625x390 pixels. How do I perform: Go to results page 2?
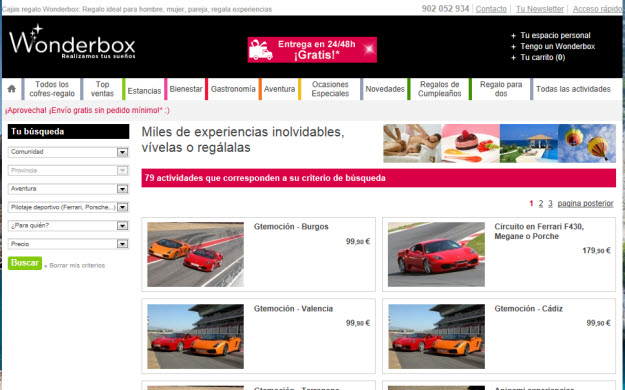pyautogui.click(x=540, y=203)
